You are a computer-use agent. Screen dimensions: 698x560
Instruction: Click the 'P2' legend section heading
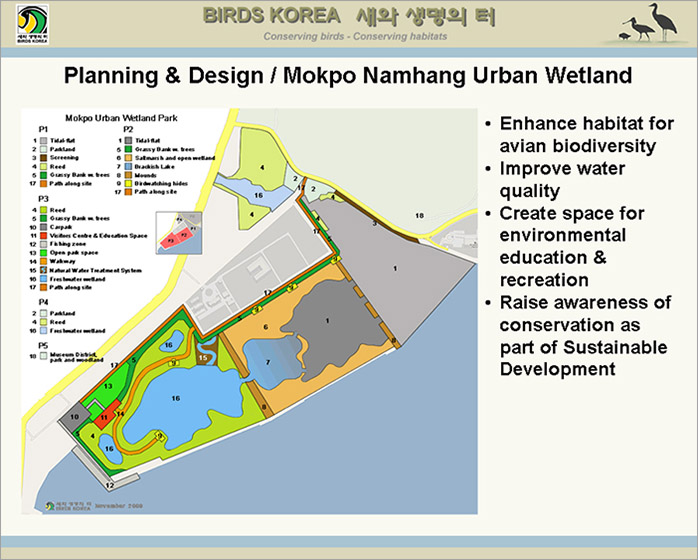128,130
